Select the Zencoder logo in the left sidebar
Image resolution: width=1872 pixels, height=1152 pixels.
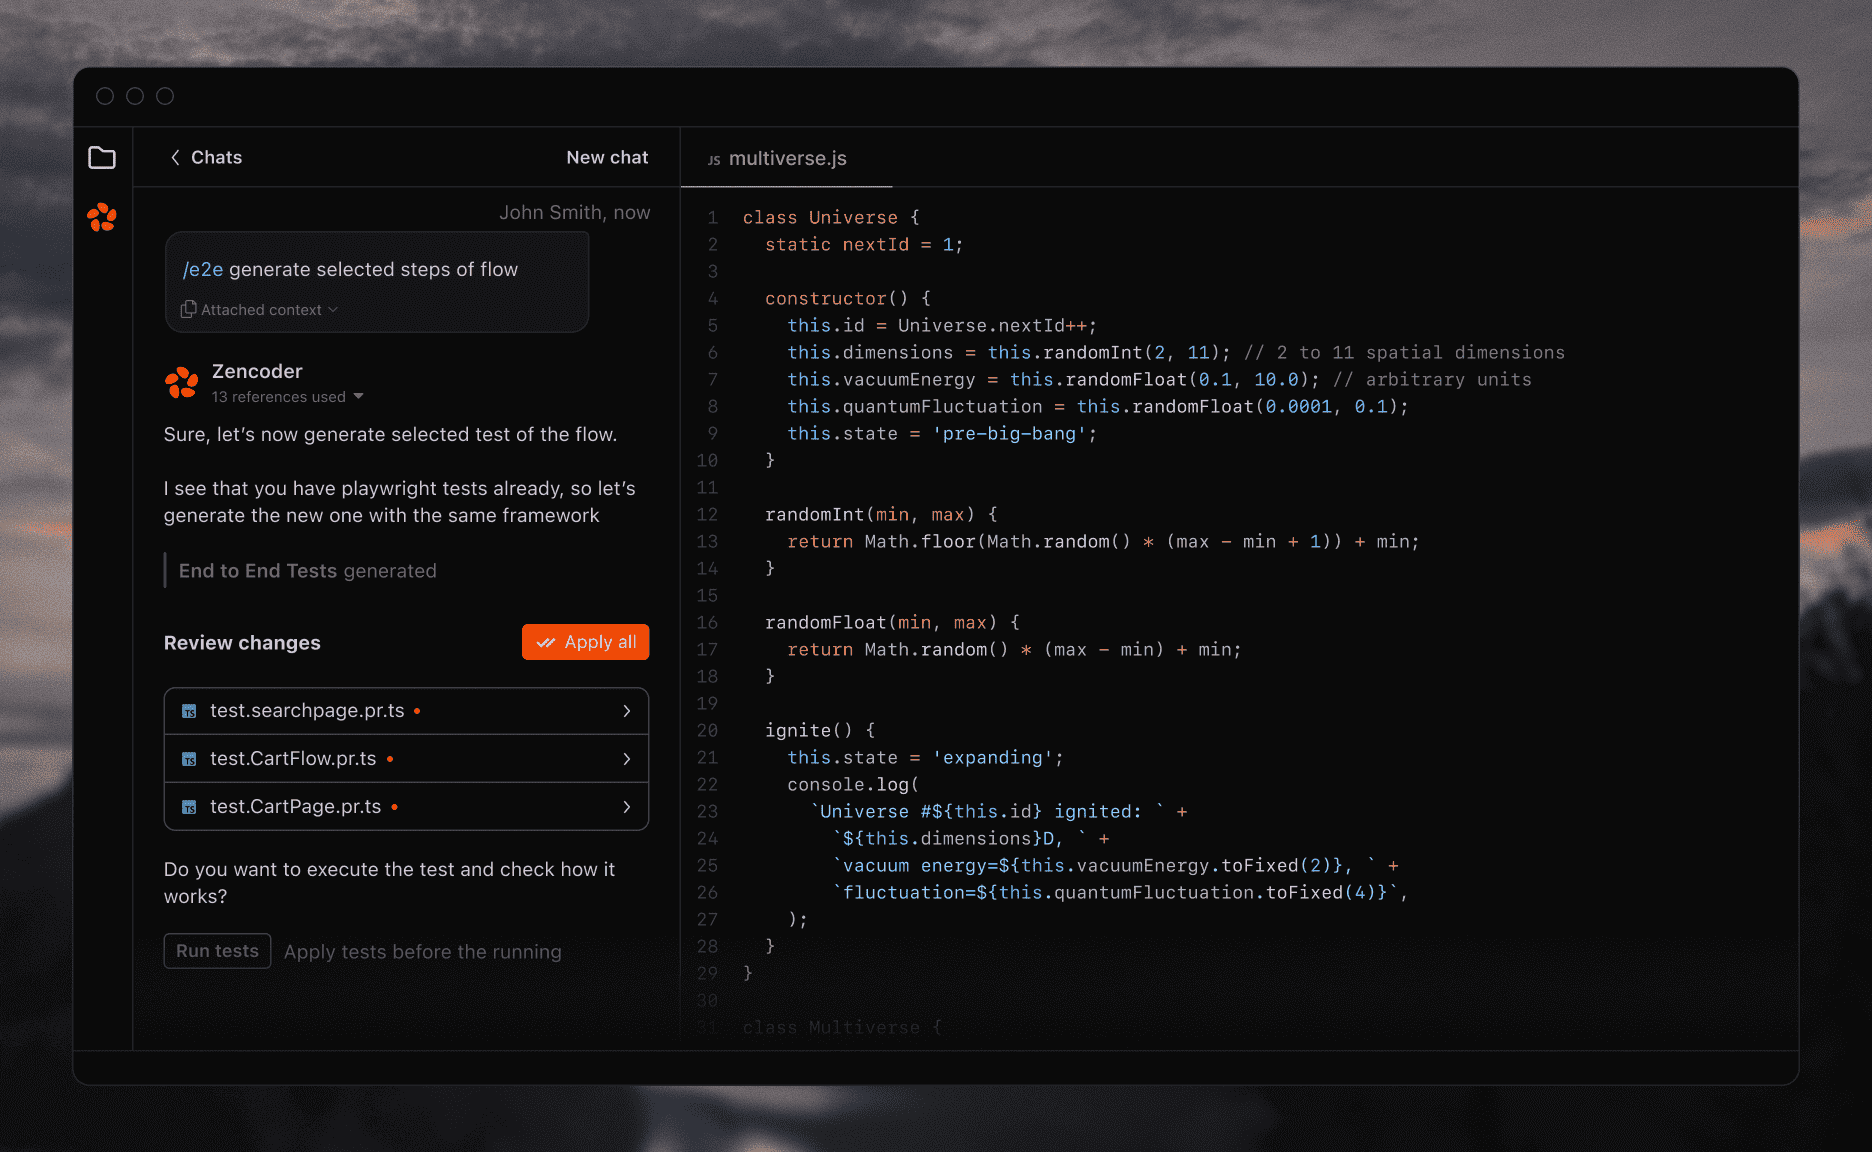pyautogui.click(x=101, y=217)
